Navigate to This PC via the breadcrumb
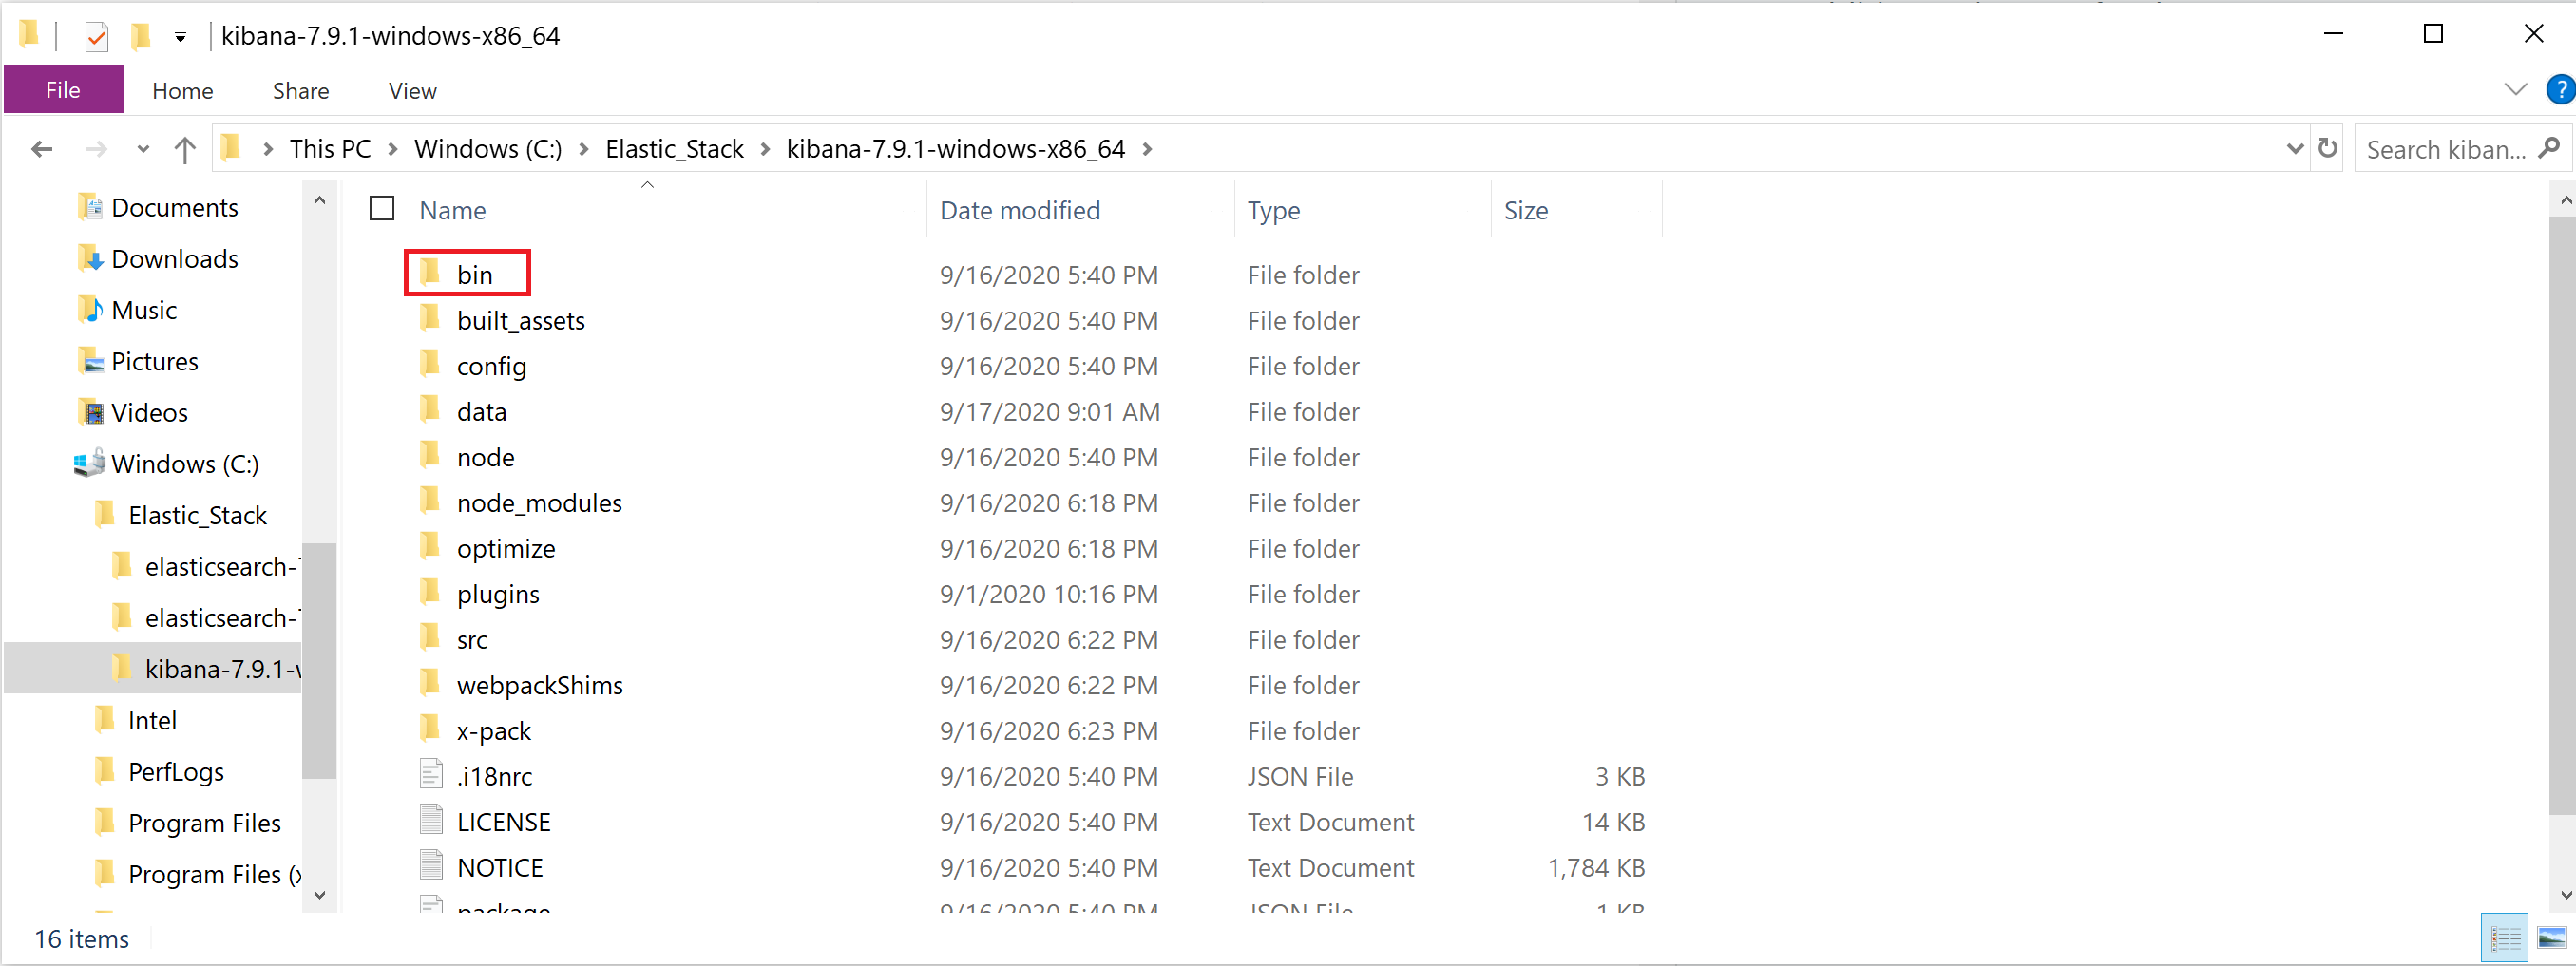 point(329,148)
